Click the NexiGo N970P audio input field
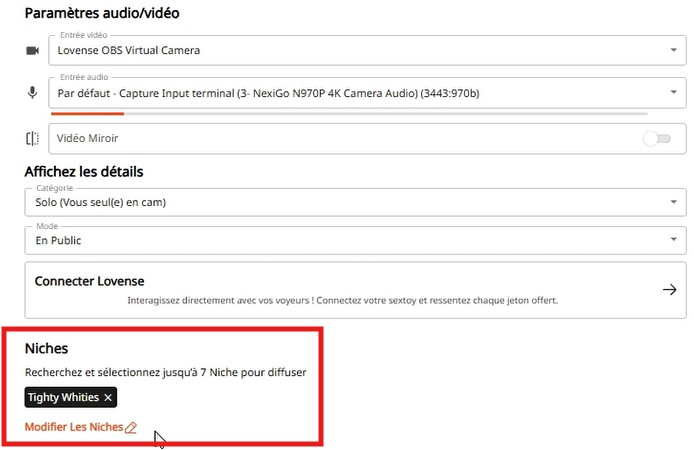This screenshot has width=694, height=450. click(x=367, y=92)
